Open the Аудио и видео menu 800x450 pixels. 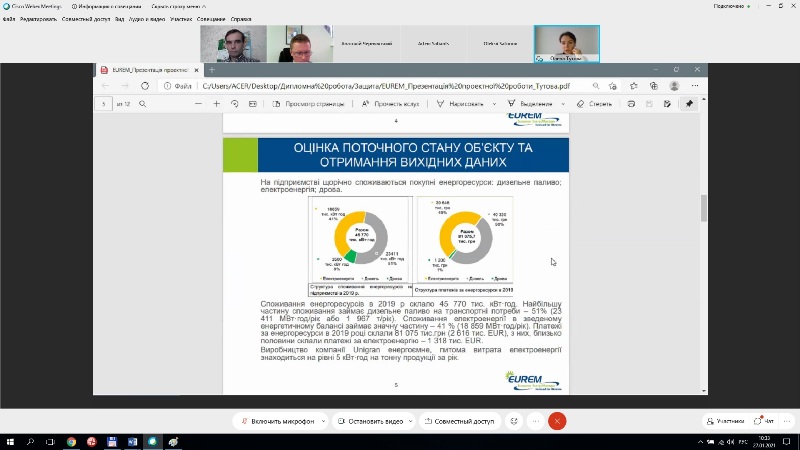pyautogui.click(x=147, y=18)
